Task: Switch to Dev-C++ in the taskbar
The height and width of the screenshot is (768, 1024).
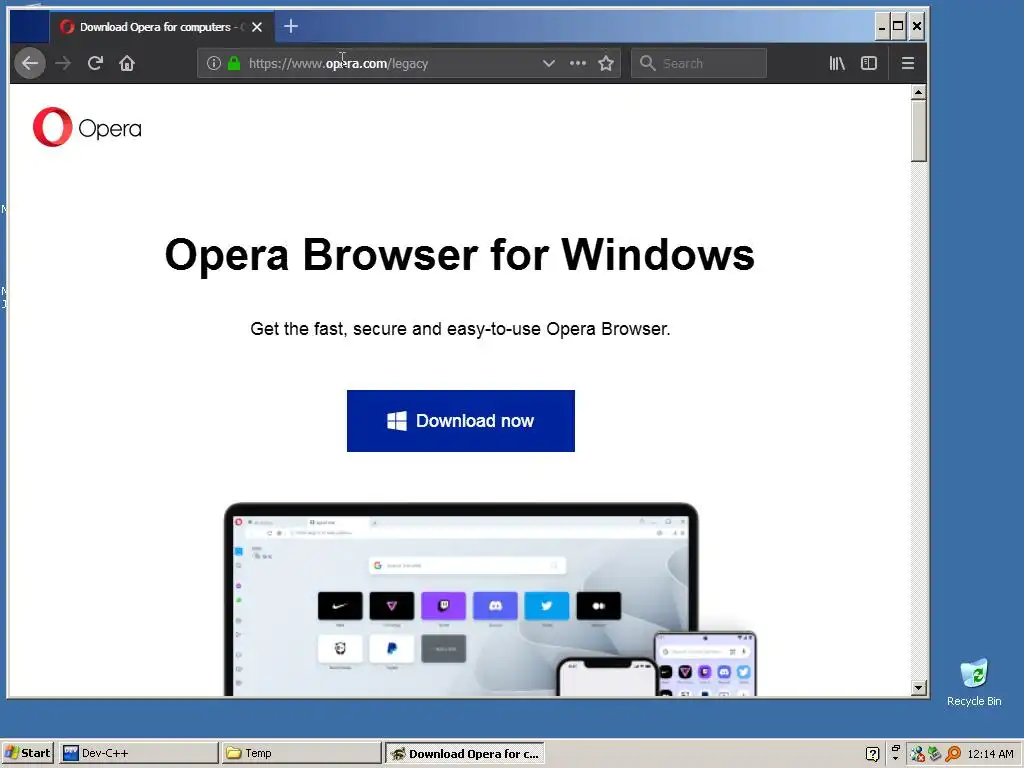Action: [138, 753]
